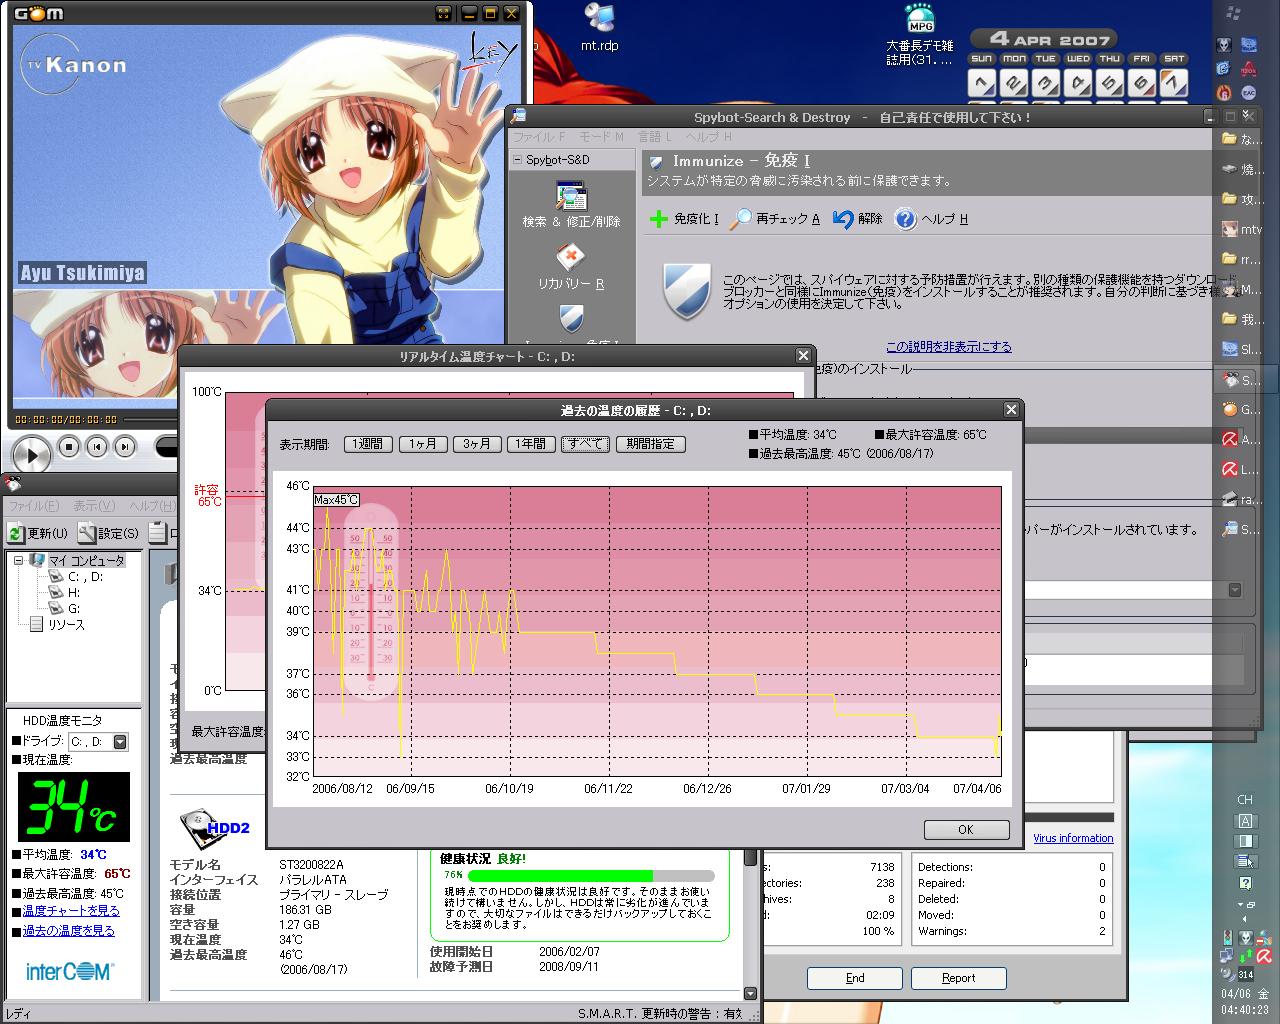Click the 期間指定 custom period button
The width and height of the screenshot is (1280, 1024).
(651, 444)
